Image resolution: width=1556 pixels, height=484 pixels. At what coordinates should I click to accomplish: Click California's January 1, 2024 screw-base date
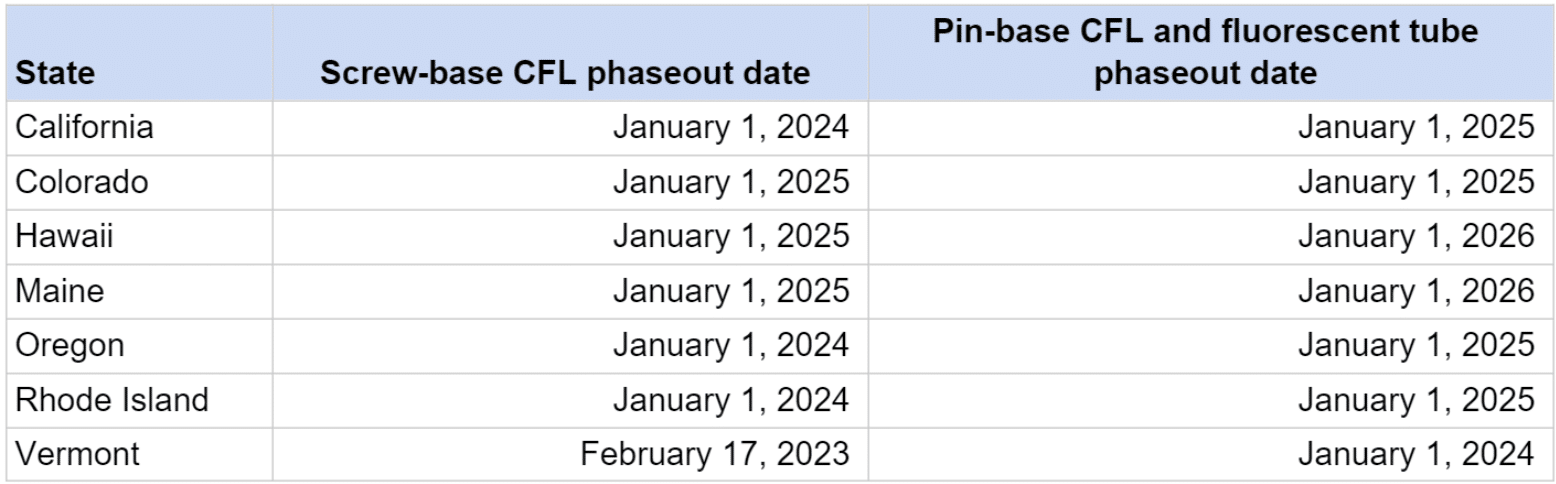731,127
